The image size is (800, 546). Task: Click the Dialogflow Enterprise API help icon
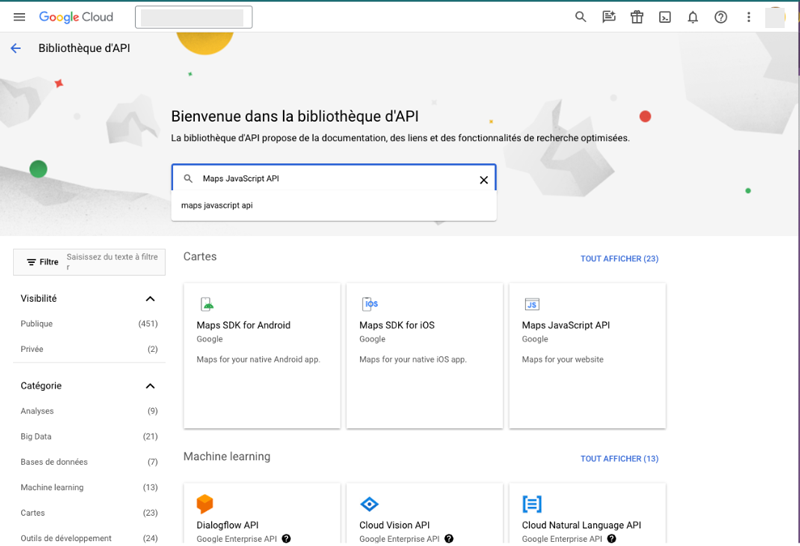tap(286, 538)
